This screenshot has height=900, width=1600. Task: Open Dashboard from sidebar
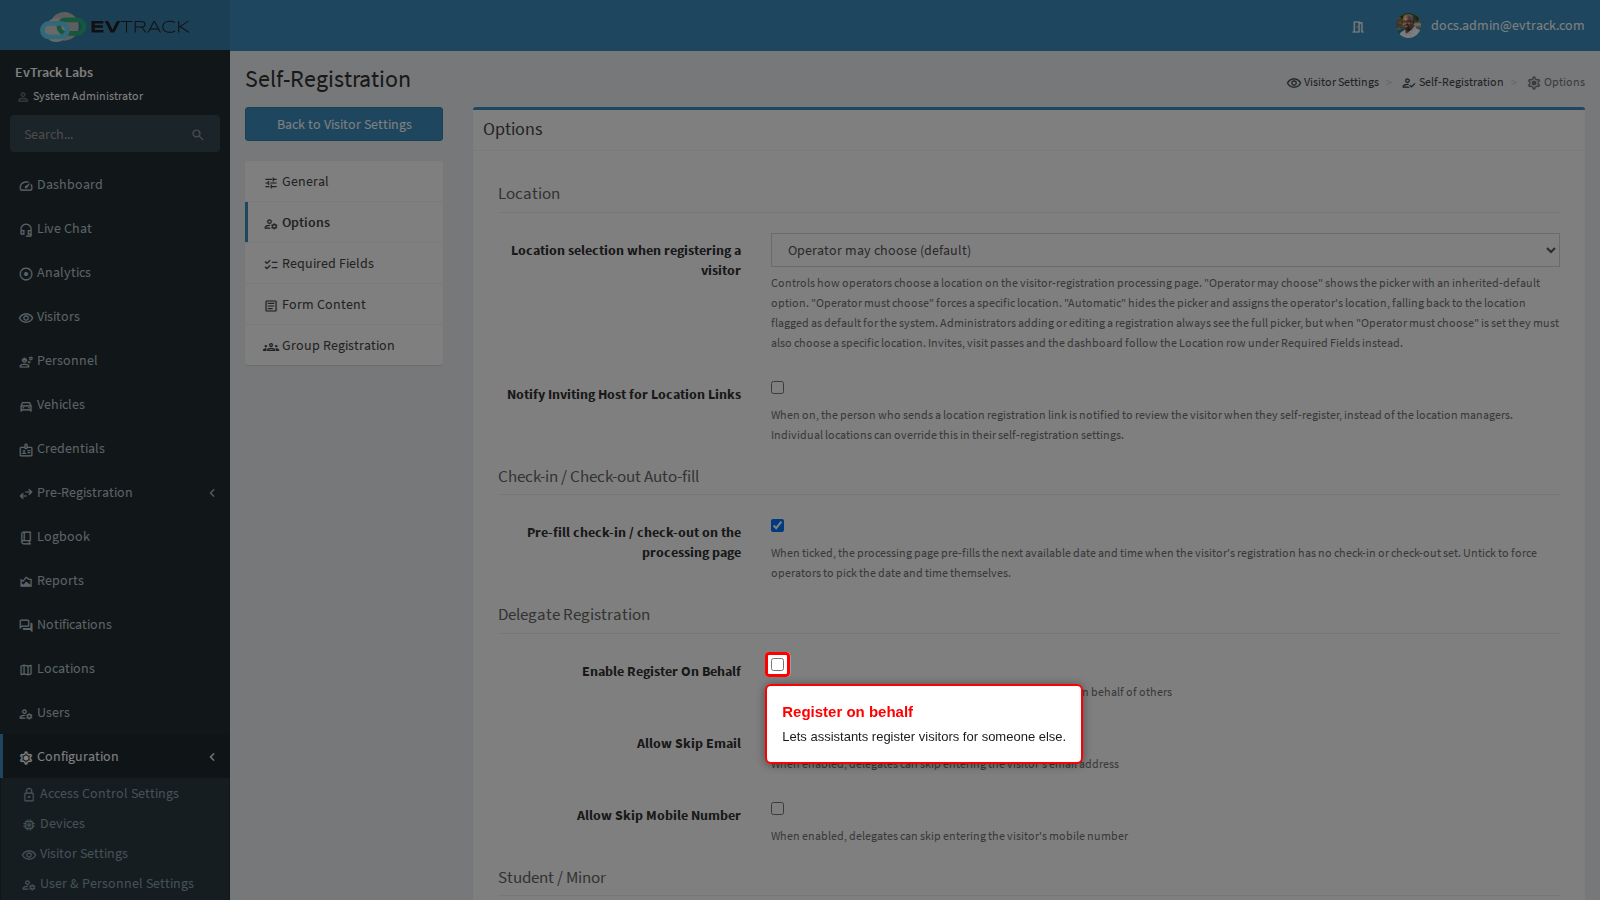[115, 185]
